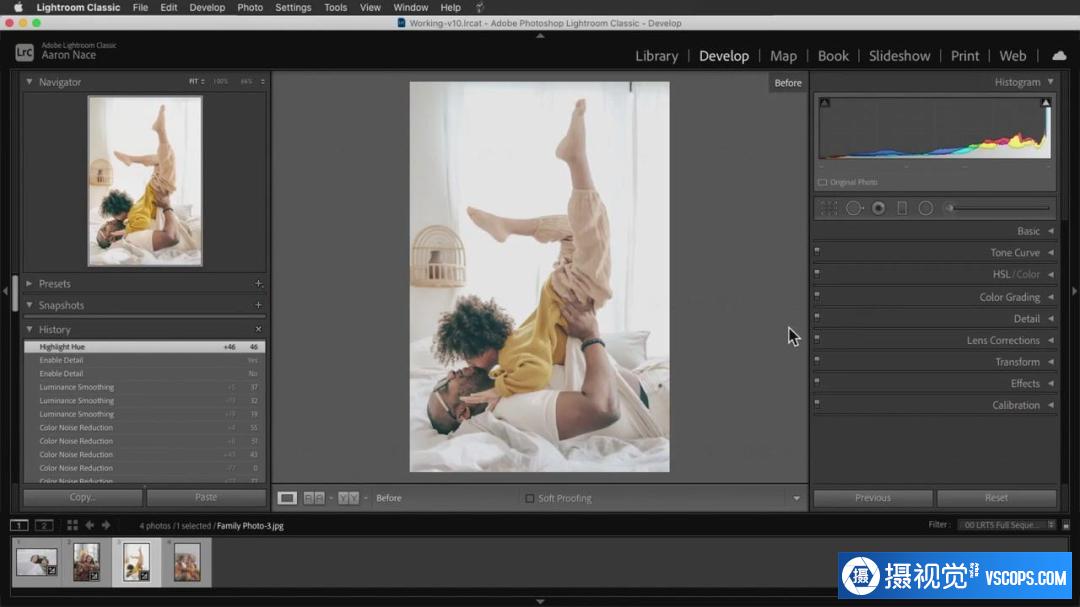This screenshot has width=1080, height=607.
Task: Open the Settings menu
Action: pyautogui.click(x=293, y=8)
